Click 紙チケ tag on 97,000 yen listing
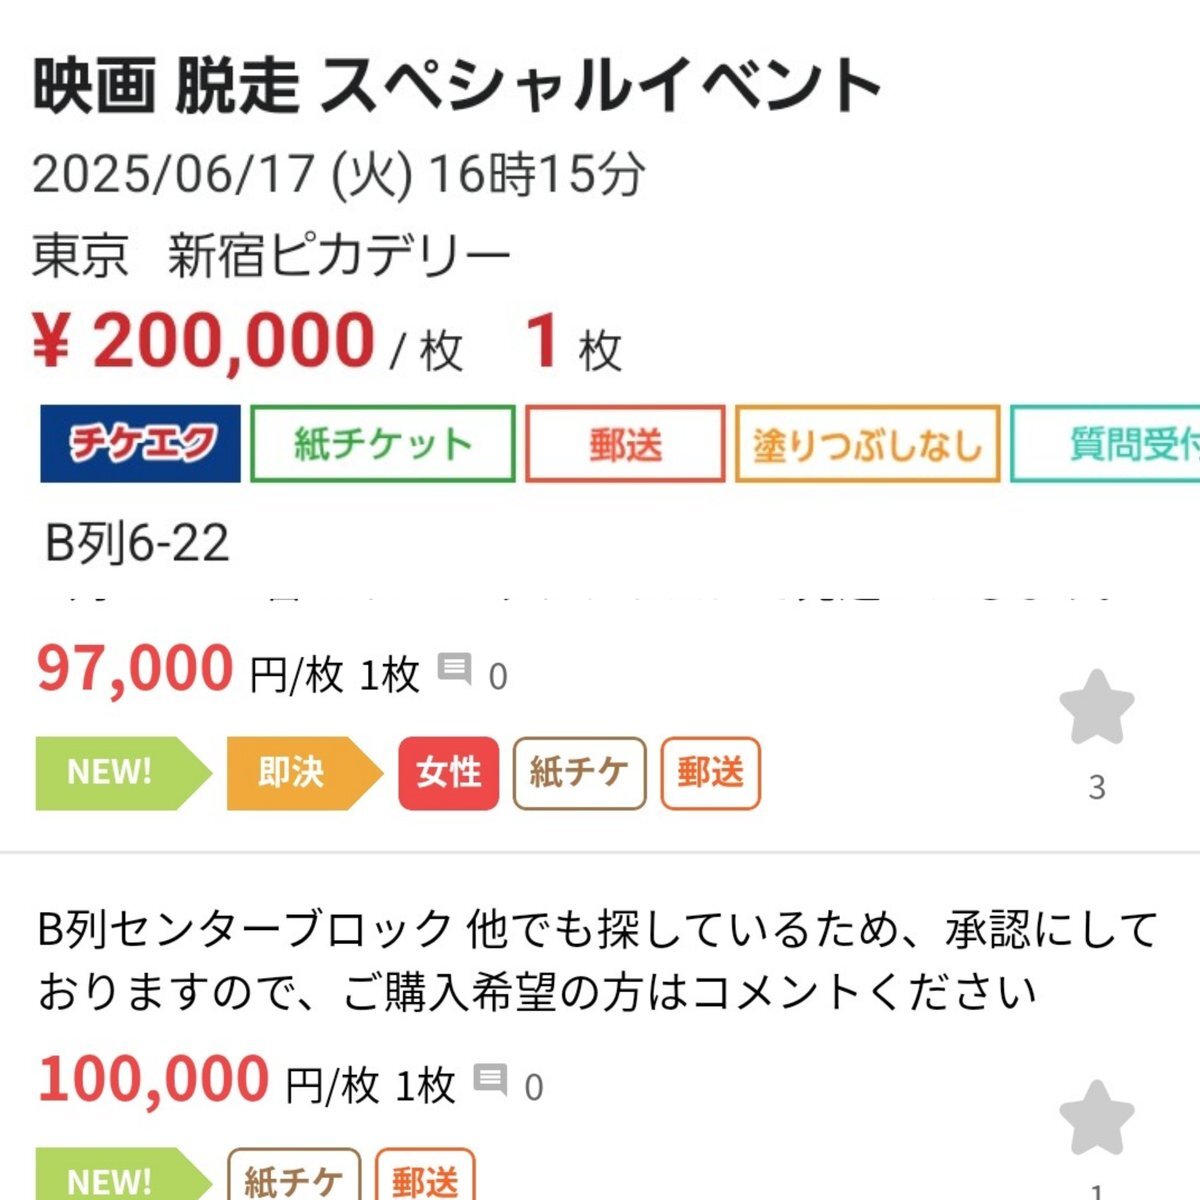1200x1200 pixels. pyautogui.click(x=580, y=773)
